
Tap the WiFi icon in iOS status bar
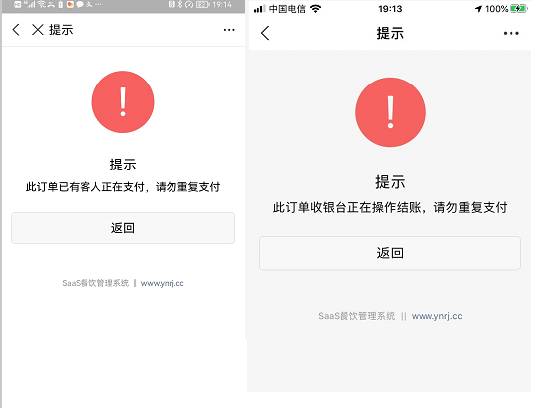click(x=315, y=9)
